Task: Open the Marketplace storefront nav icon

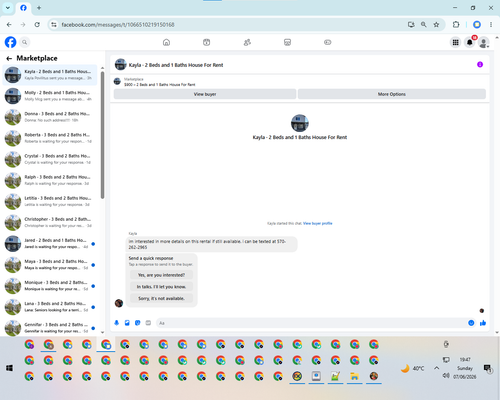Action: tap(287, 42)
